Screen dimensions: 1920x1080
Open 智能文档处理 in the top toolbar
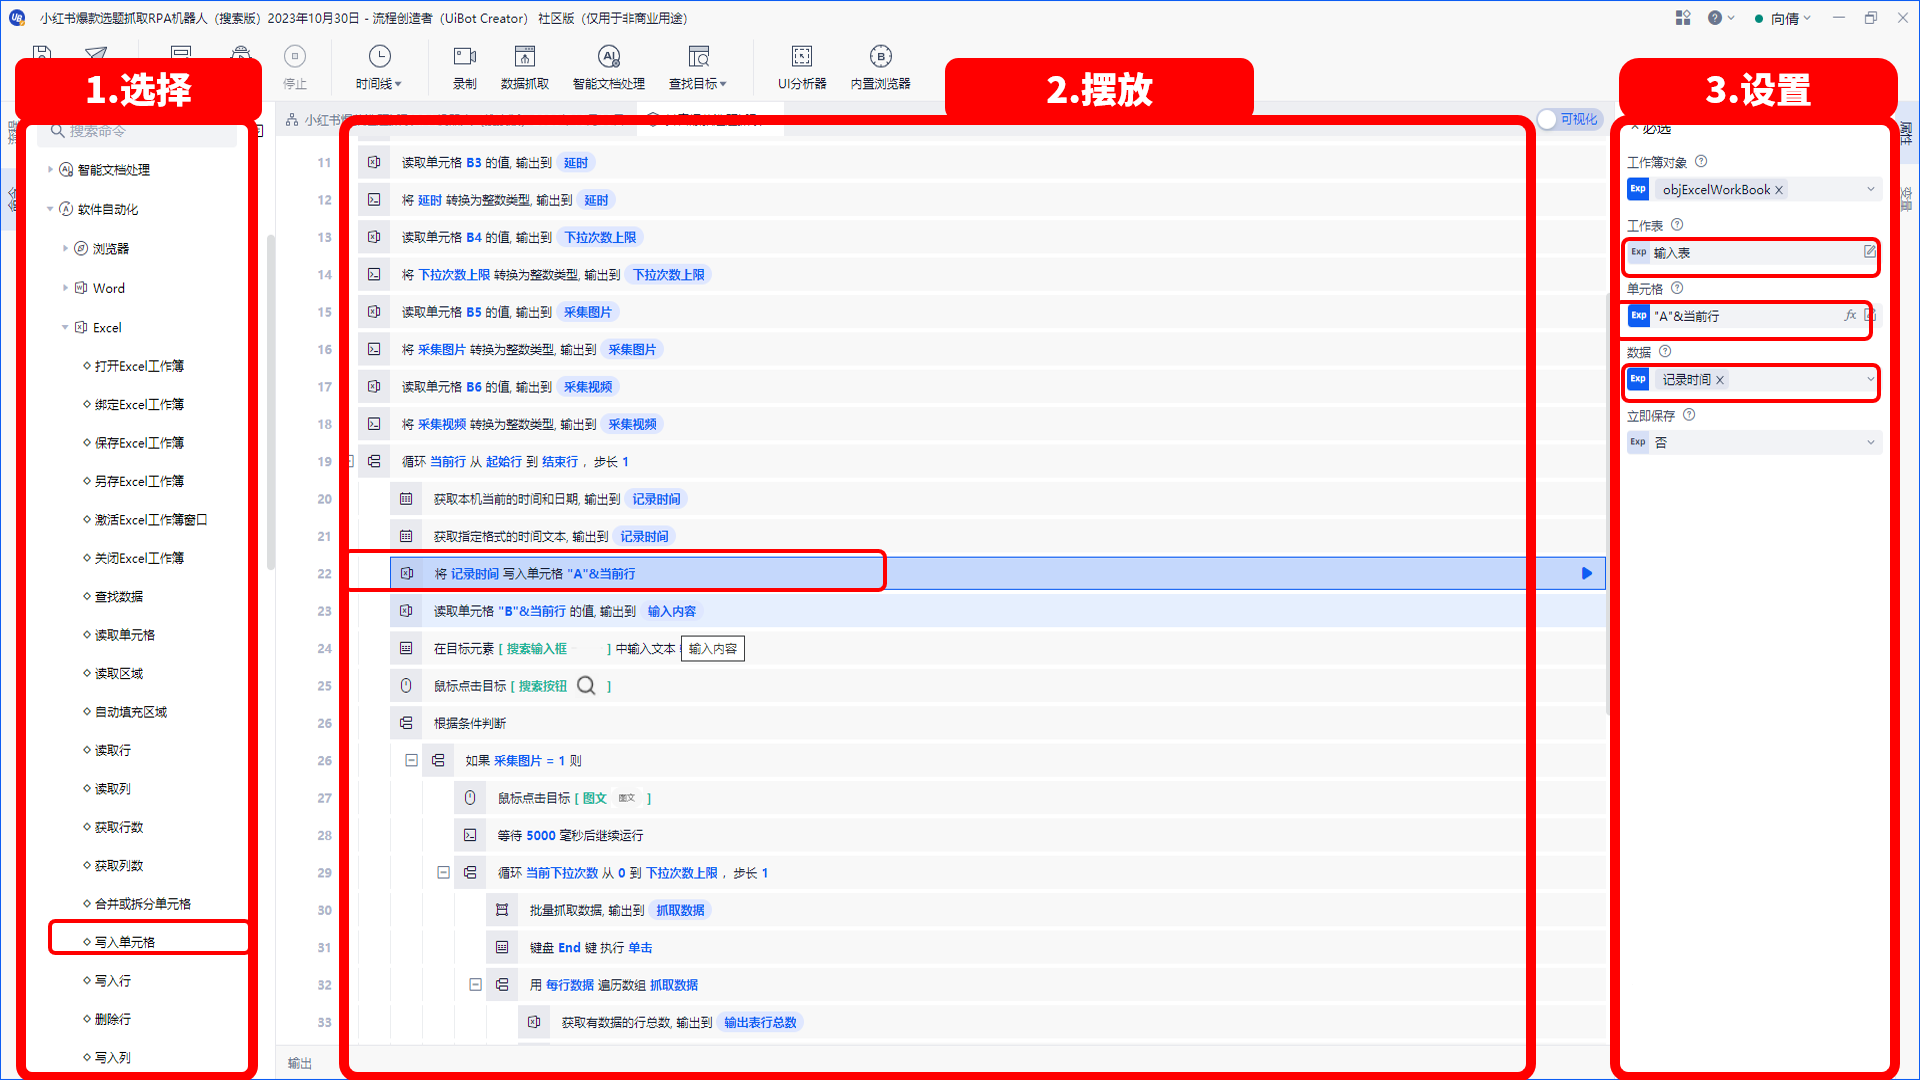click(x=609, y=66)
